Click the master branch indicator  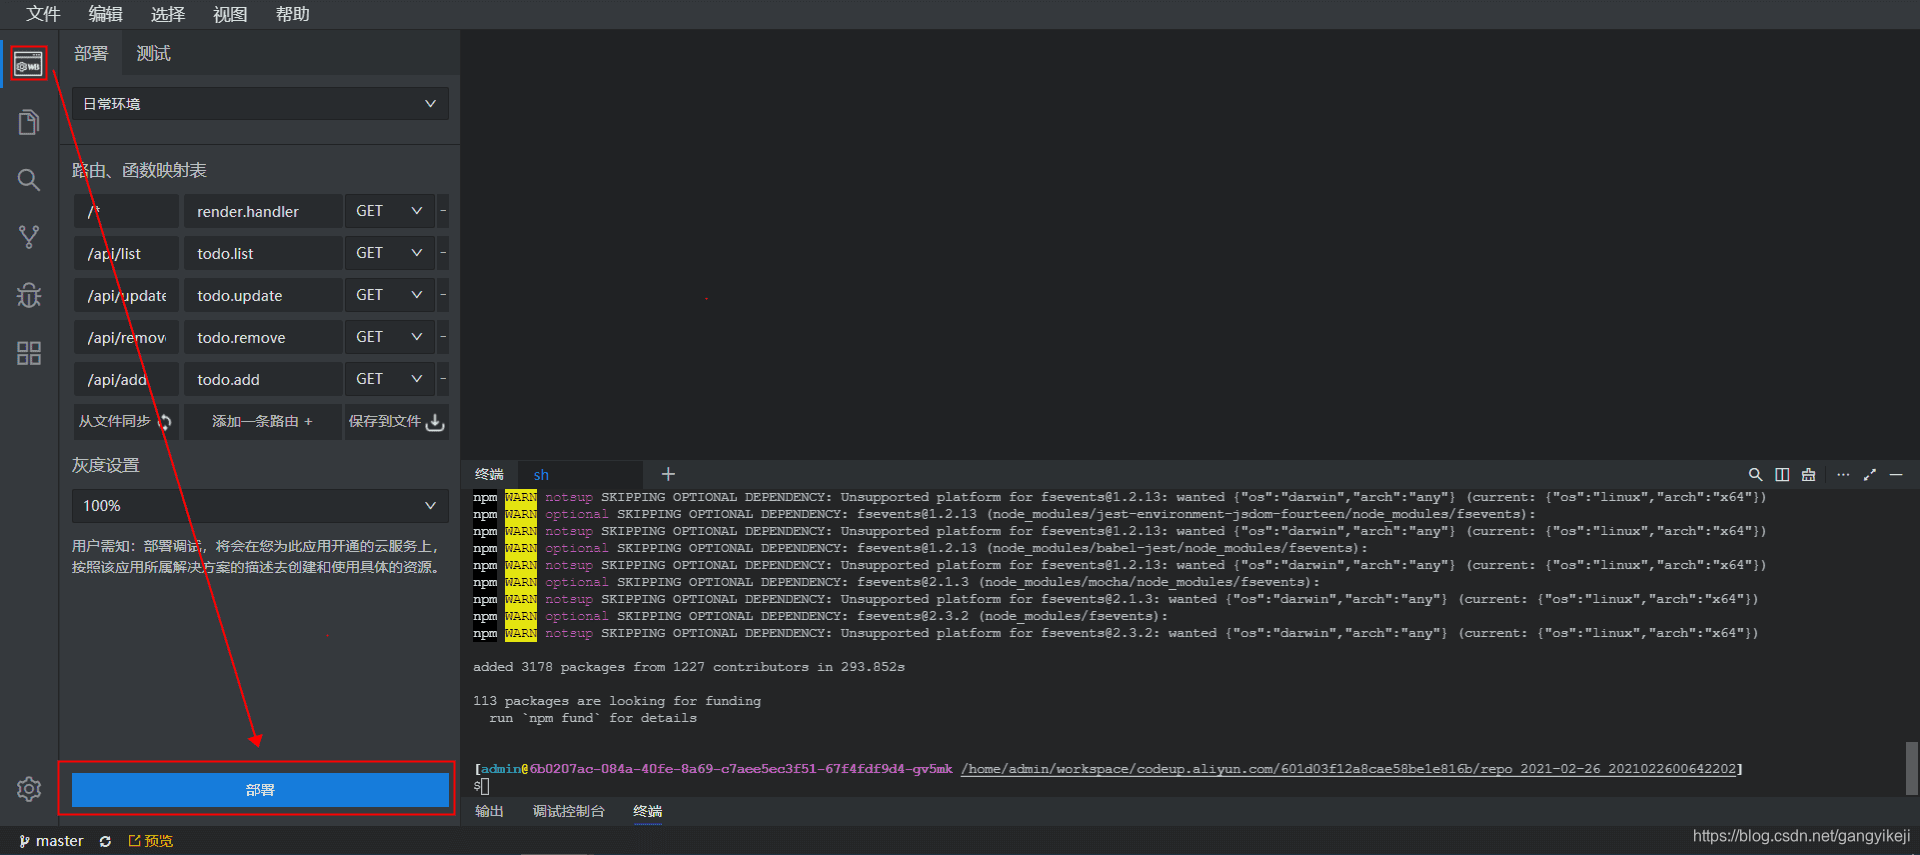(51, 841)
